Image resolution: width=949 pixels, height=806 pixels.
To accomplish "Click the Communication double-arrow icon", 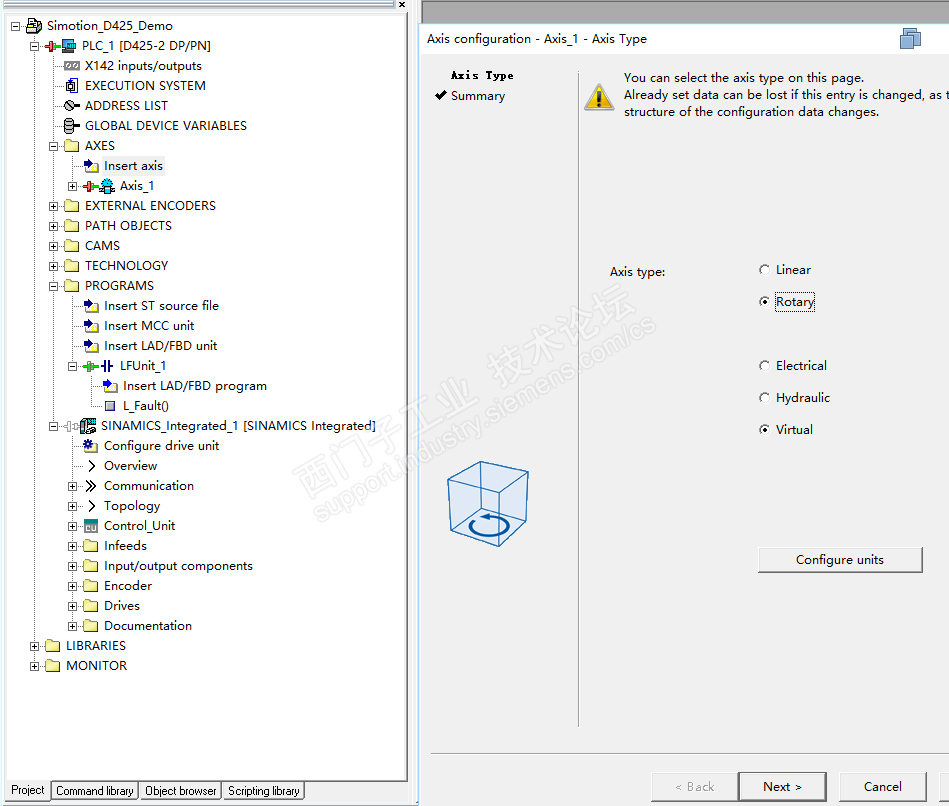I will (x=91, y=486).
